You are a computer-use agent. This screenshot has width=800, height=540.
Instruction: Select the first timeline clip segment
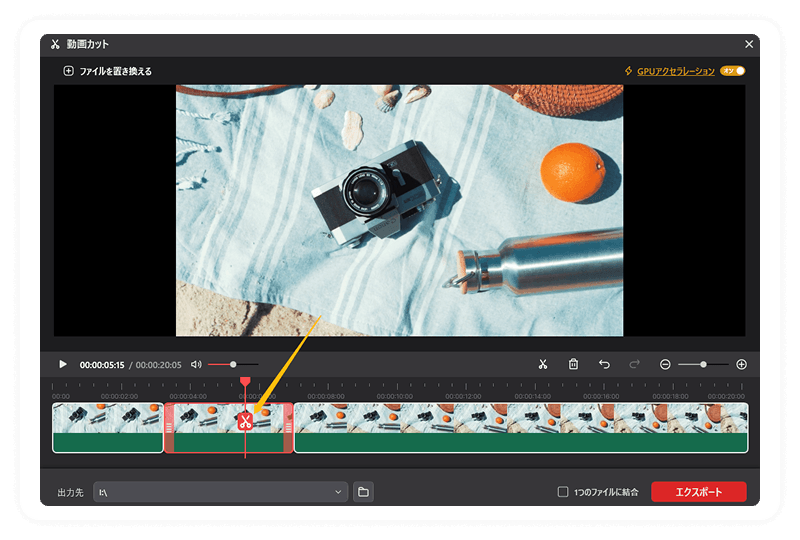click(x=108, y=428)
